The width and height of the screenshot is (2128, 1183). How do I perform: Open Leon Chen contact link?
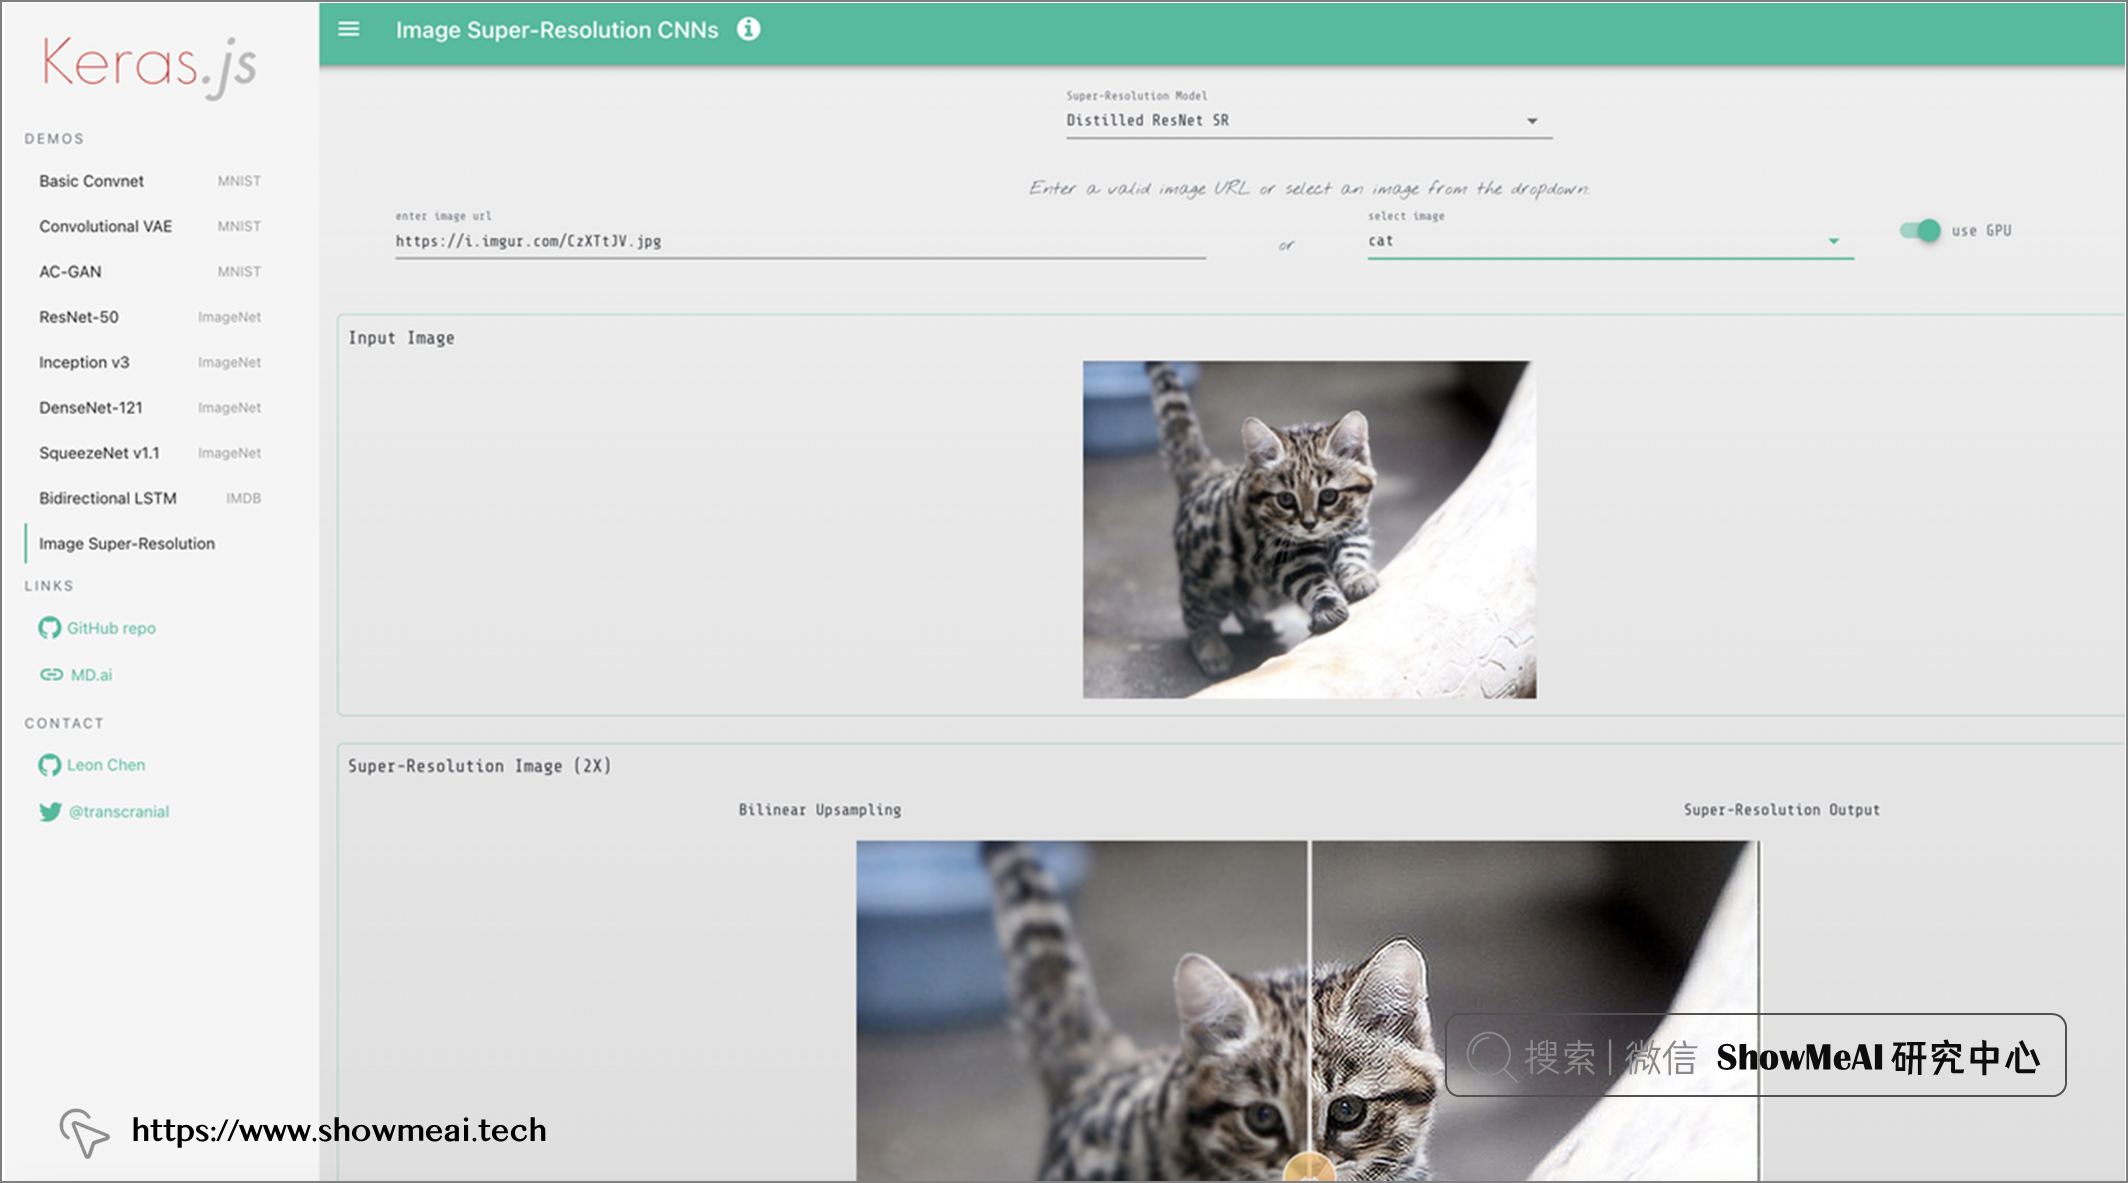(x=106, y=765)
